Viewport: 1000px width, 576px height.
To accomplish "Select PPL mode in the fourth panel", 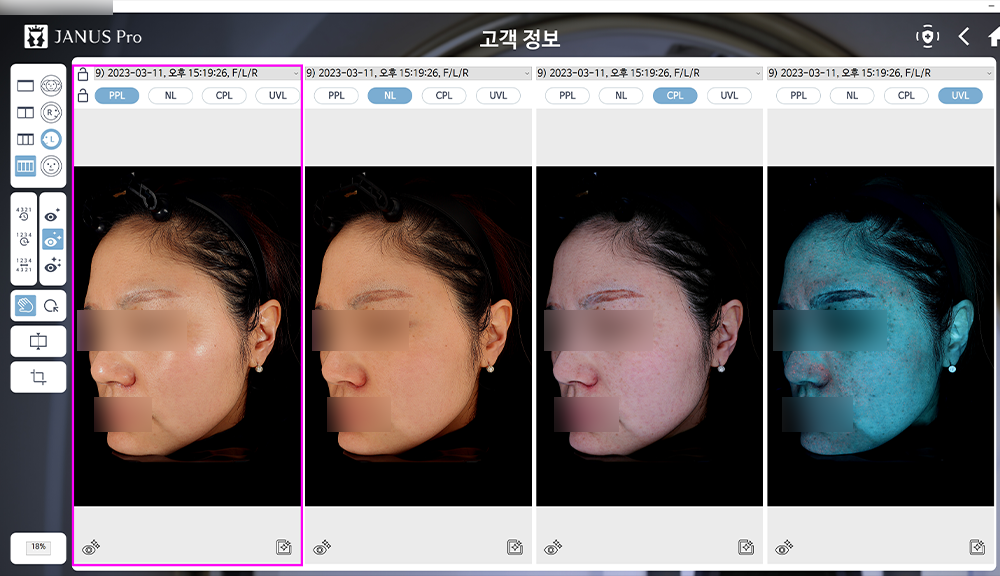I will pos(798,96).
